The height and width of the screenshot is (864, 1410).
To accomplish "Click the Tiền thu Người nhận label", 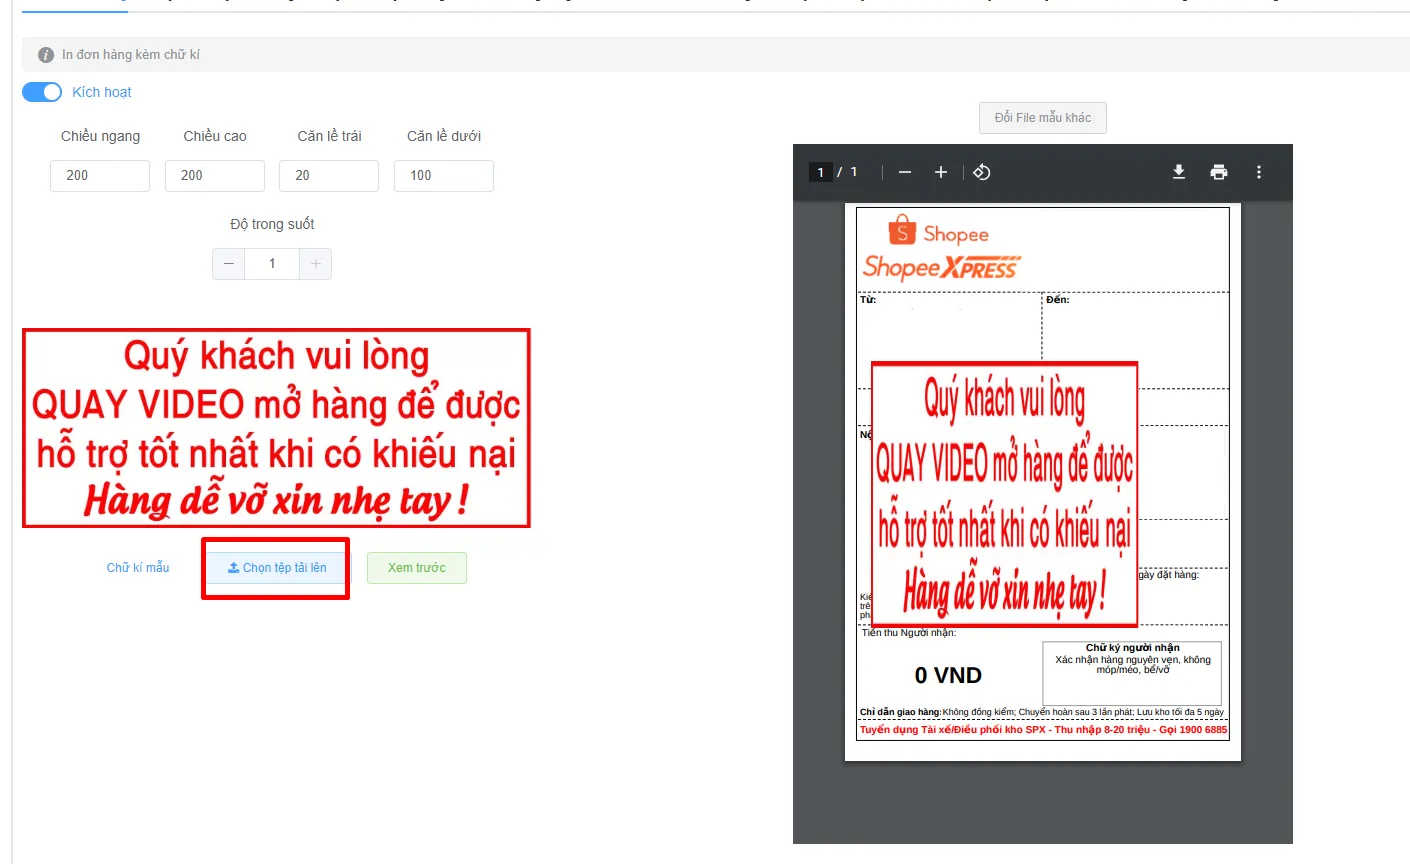I will [909, 633].
